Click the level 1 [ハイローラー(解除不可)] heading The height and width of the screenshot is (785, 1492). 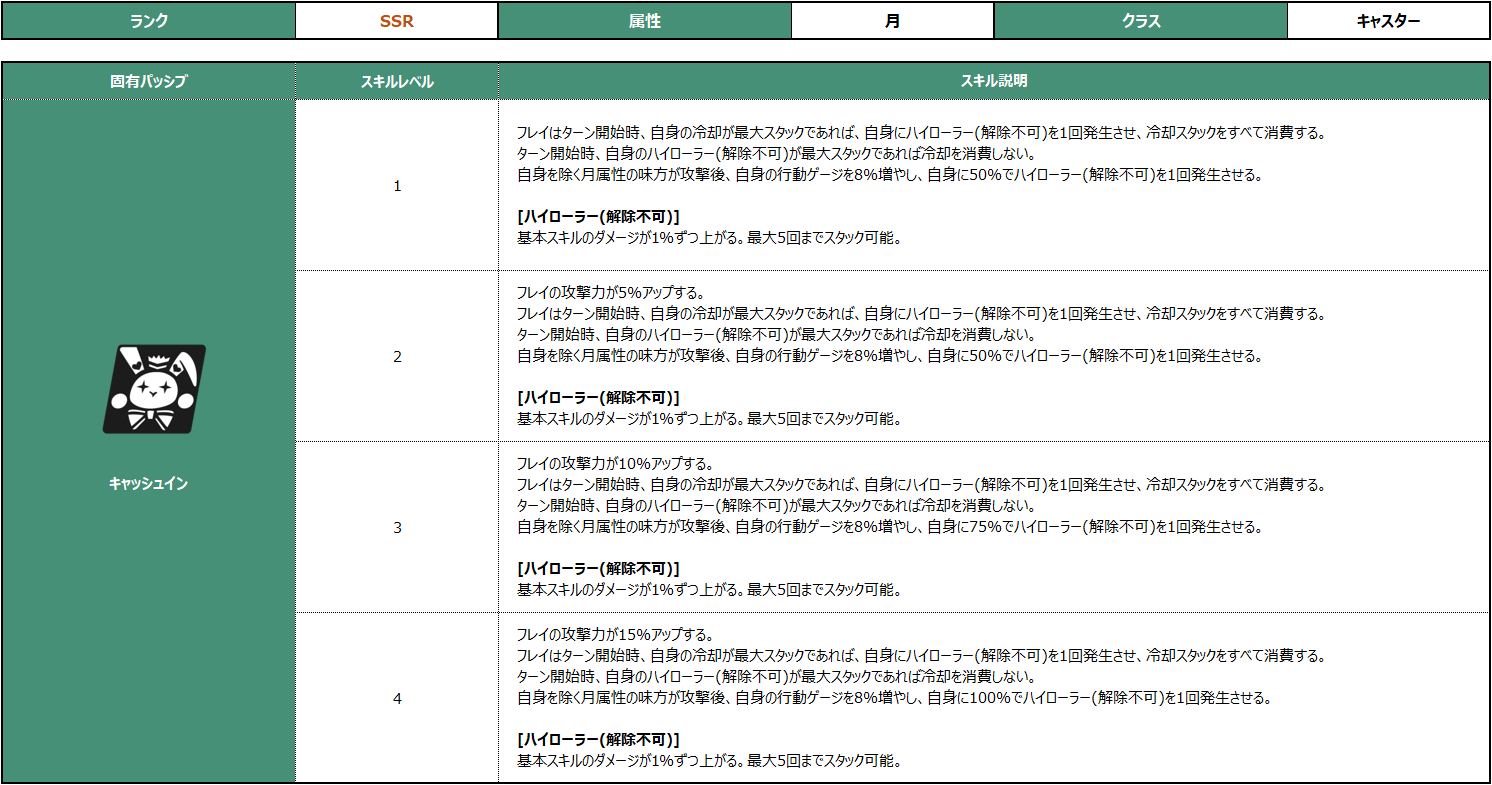[598, 217]
